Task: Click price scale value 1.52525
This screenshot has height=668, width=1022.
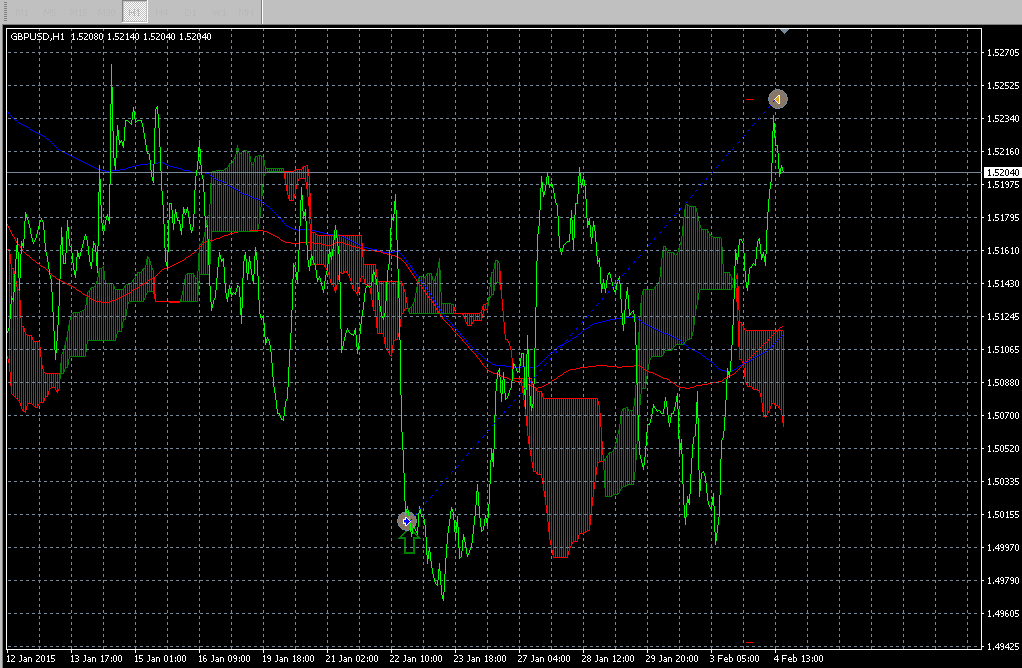Action: tap(1002, 85)
